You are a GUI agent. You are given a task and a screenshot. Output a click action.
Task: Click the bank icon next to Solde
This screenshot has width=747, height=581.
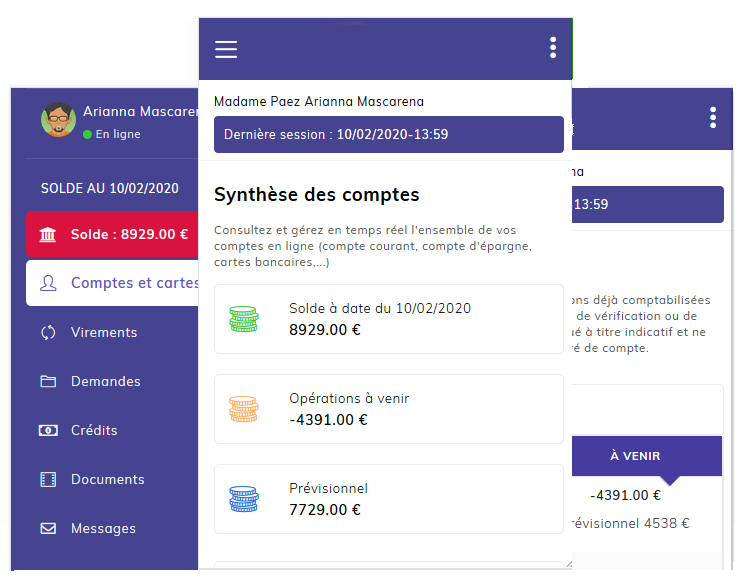(48, 235)
